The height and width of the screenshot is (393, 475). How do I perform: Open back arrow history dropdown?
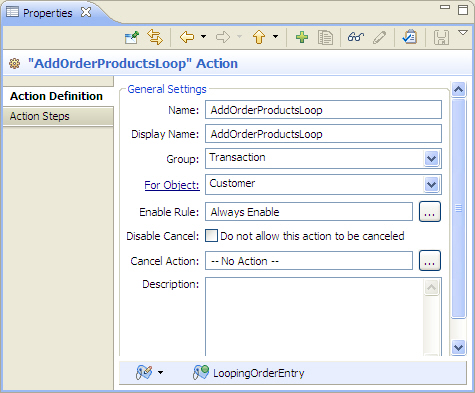(x=203, y=37)
